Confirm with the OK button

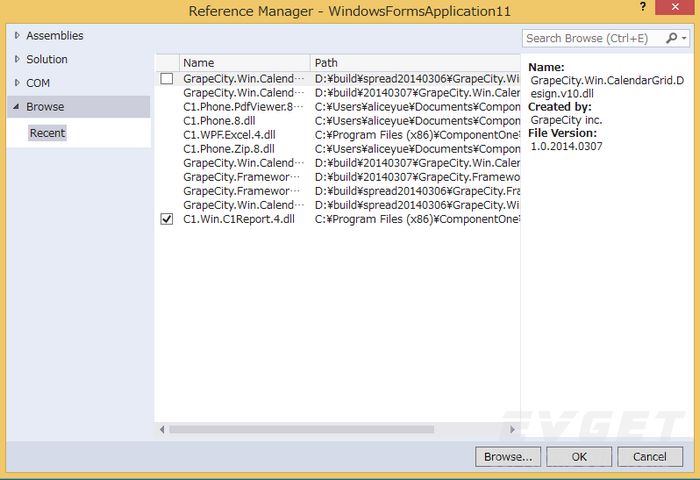pos(579,457)
